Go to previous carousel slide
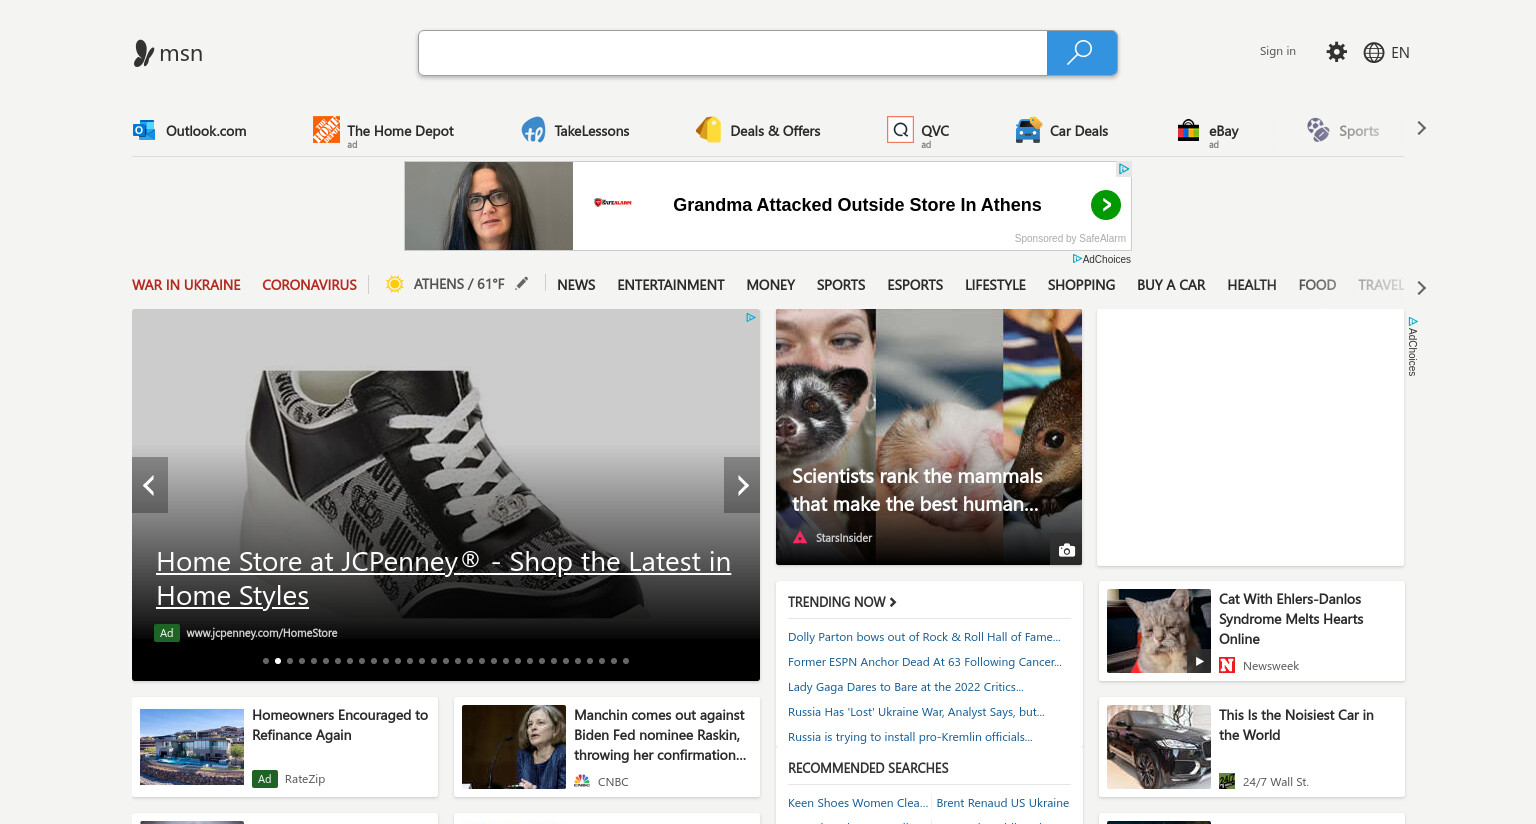Image resolution: width=1536 pixels, height=824 pixels. point(150,485)
